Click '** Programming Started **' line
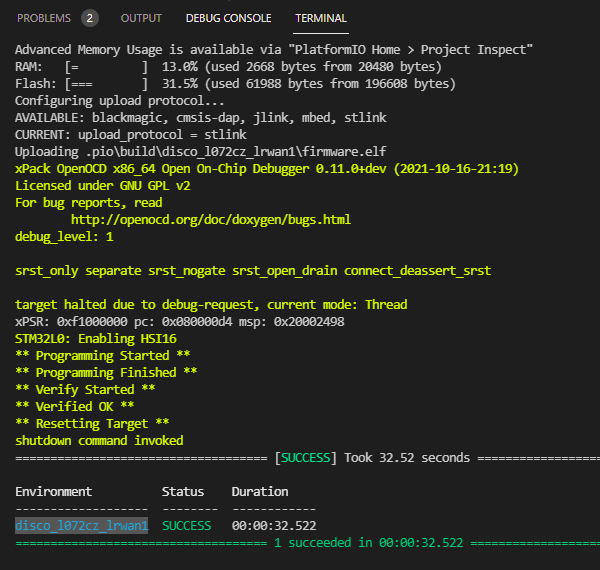This screenshot has height=570, width=600. pyautogui.click(x=103, y=355)
